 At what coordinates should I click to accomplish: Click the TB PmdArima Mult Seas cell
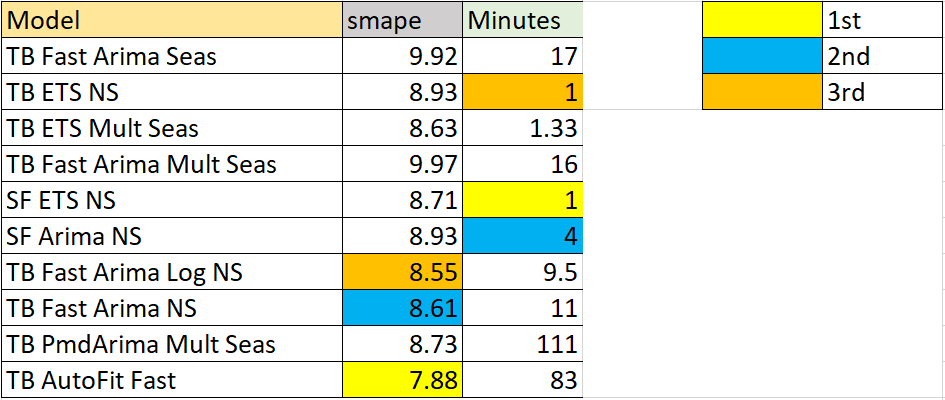point(172,344)
